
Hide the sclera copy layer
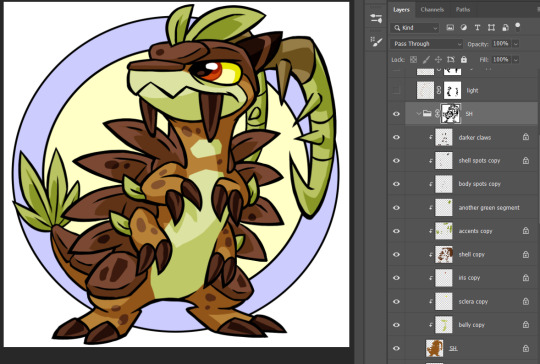click(x=396, y=301)
